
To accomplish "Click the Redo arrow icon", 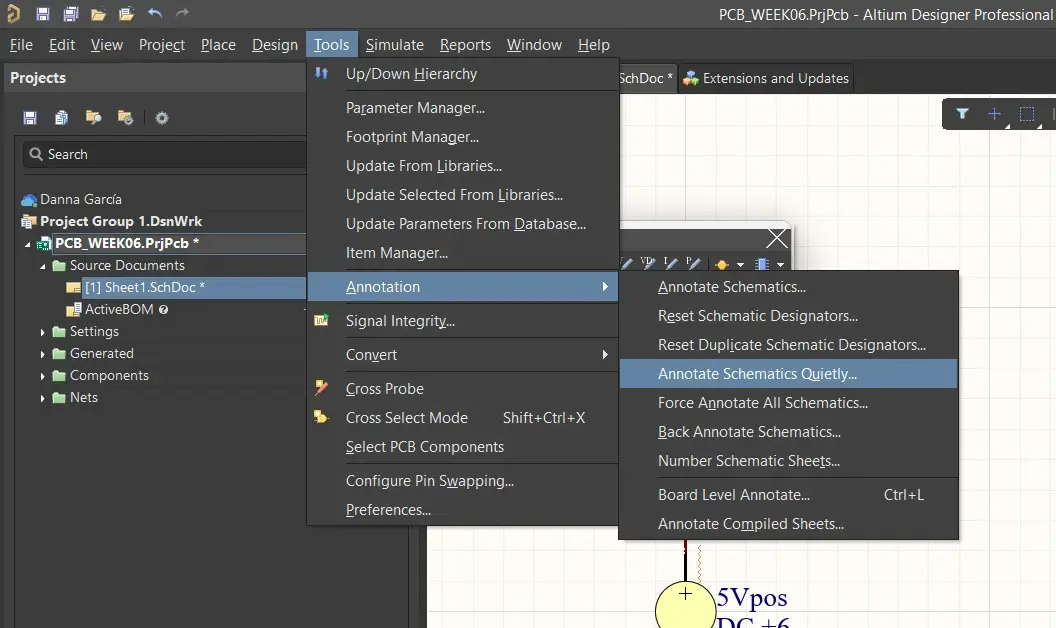I will 182,13.
